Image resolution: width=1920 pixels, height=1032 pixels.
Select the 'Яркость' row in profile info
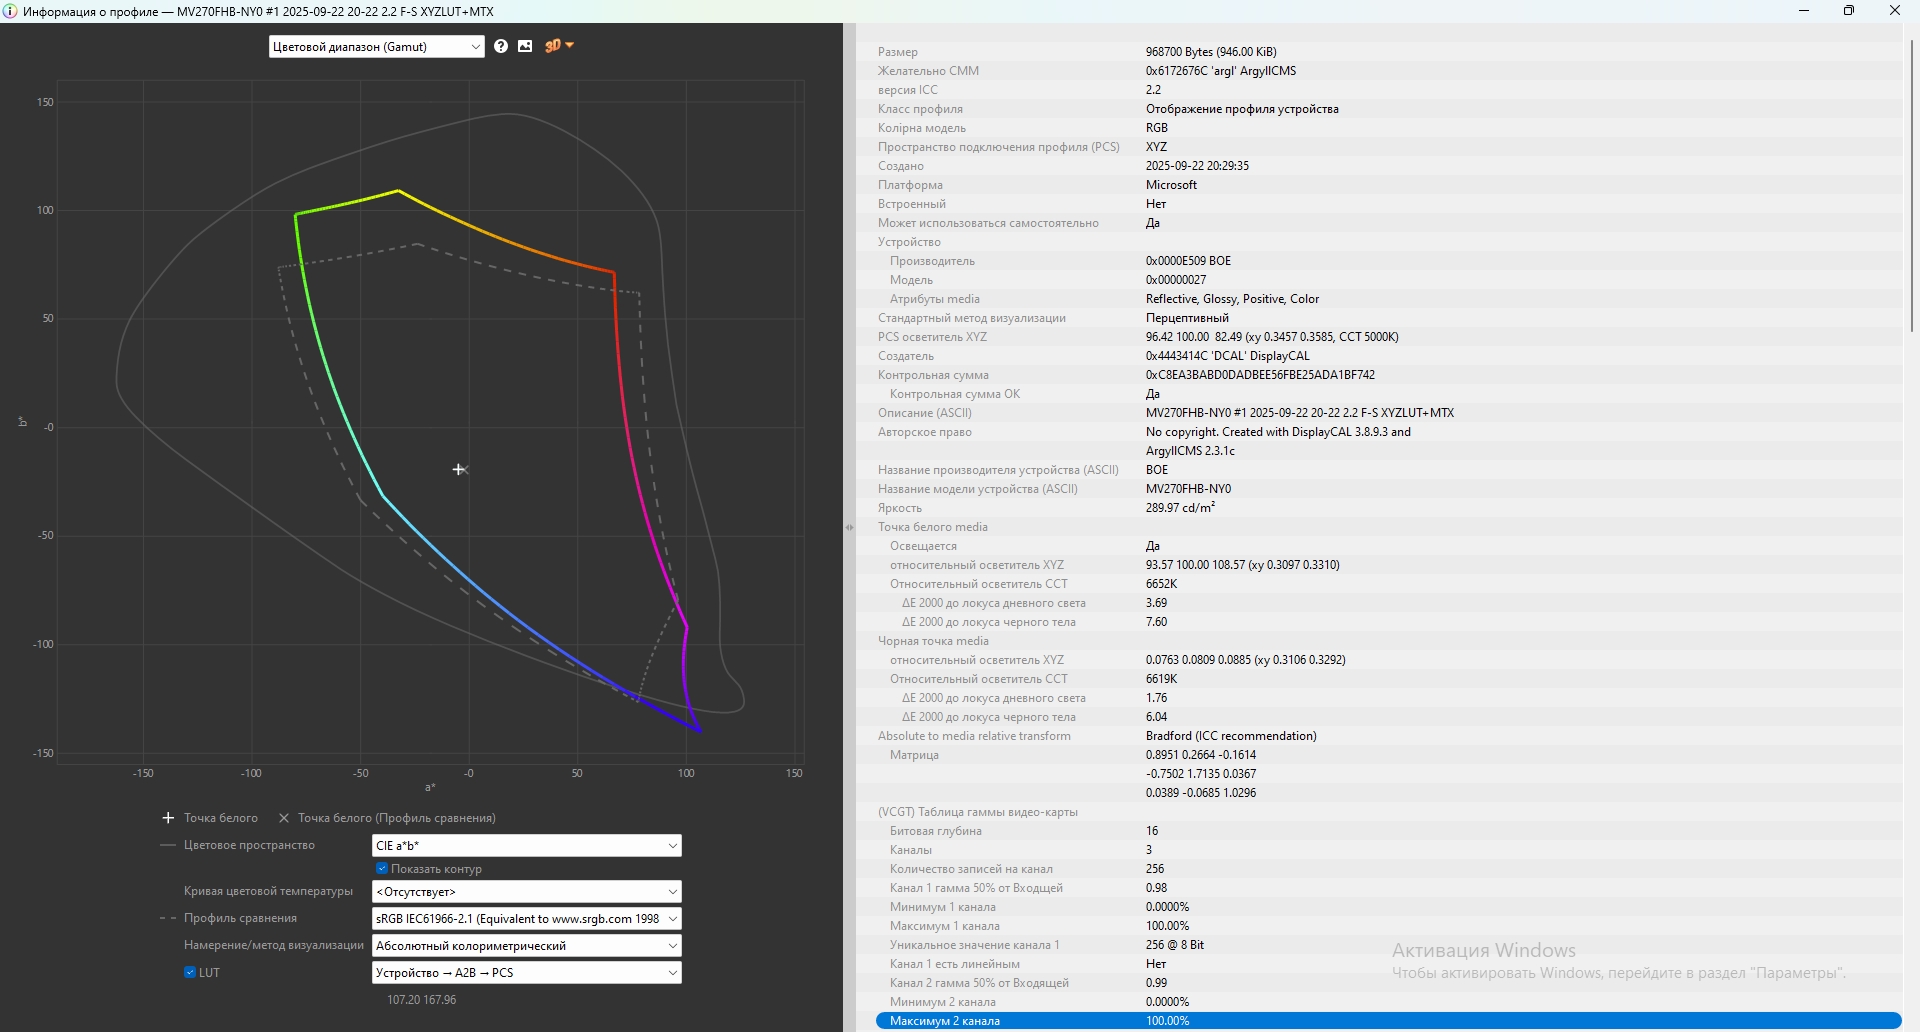pos(1388,508)
